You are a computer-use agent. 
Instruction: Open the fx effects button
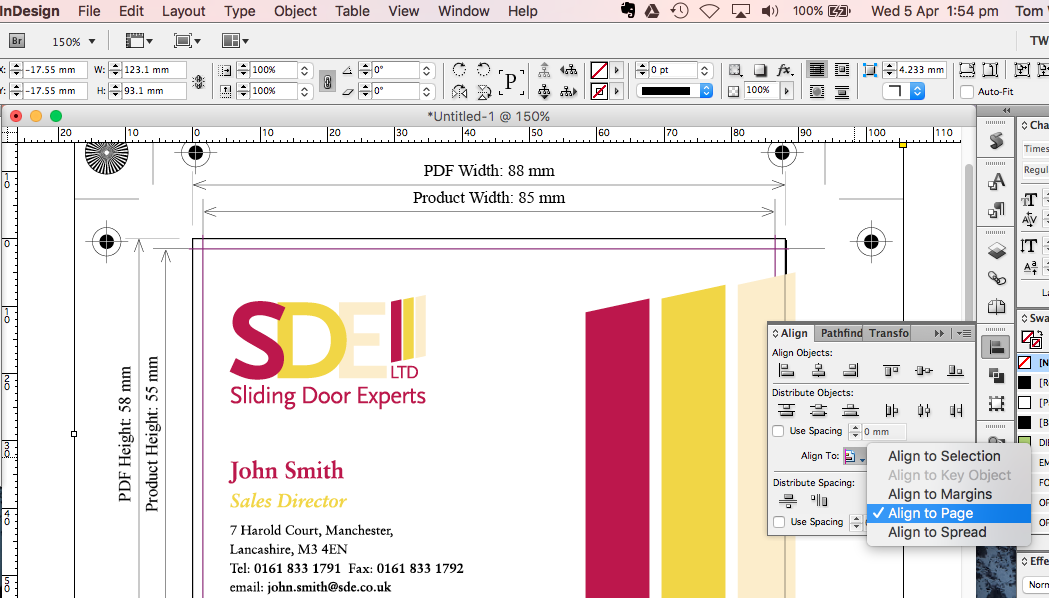point(784,70)
